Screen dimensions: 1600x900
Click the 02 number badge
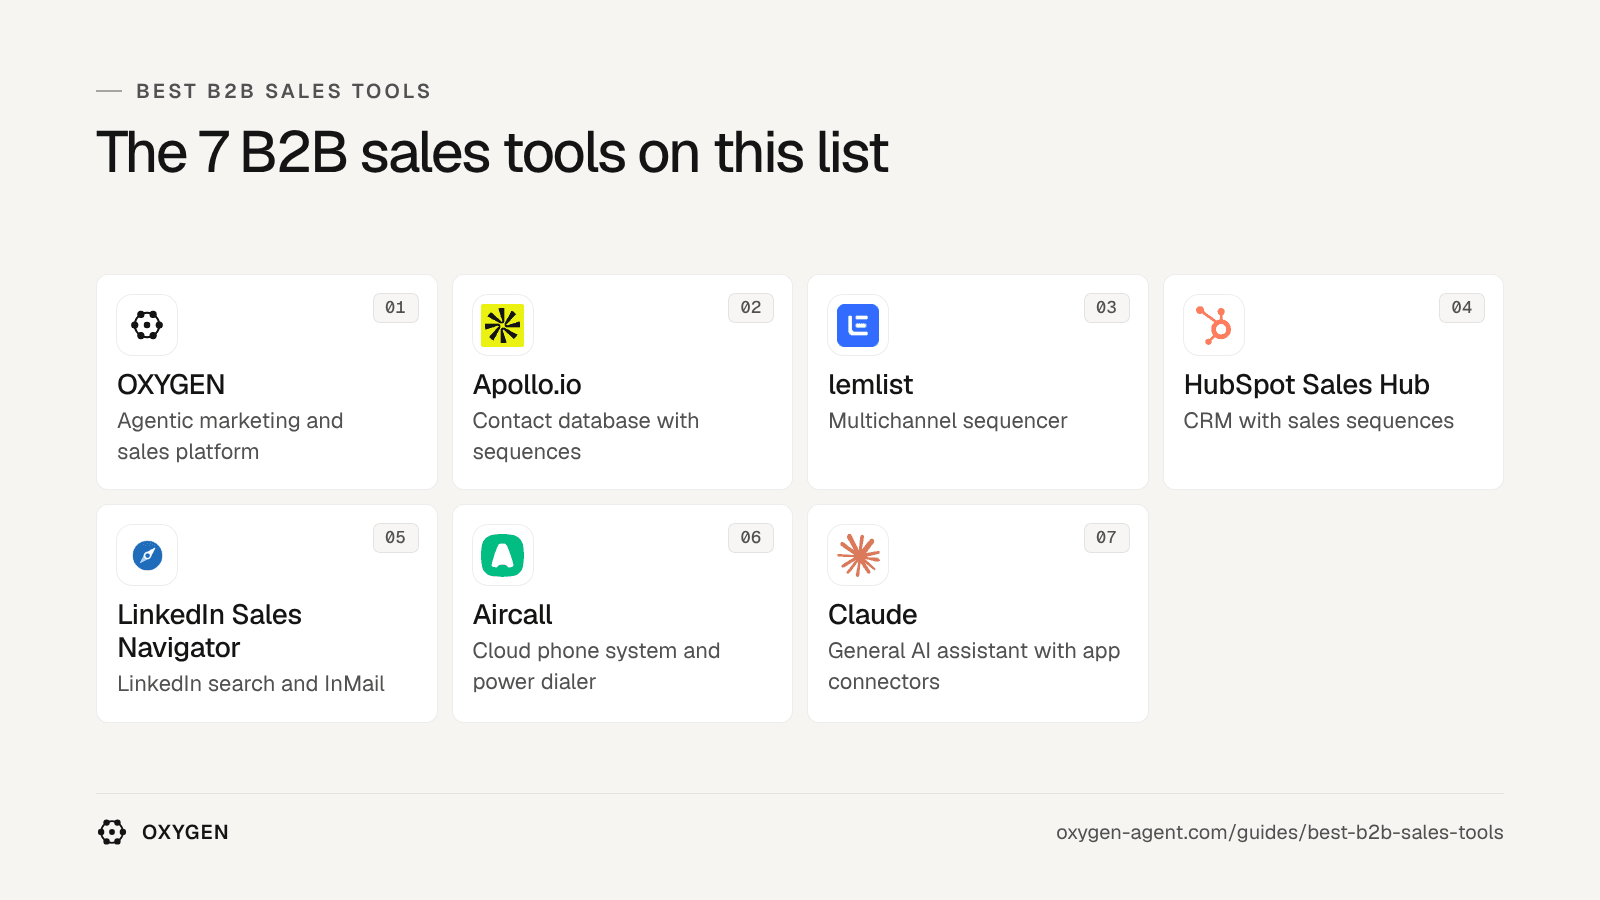[751, 308]
